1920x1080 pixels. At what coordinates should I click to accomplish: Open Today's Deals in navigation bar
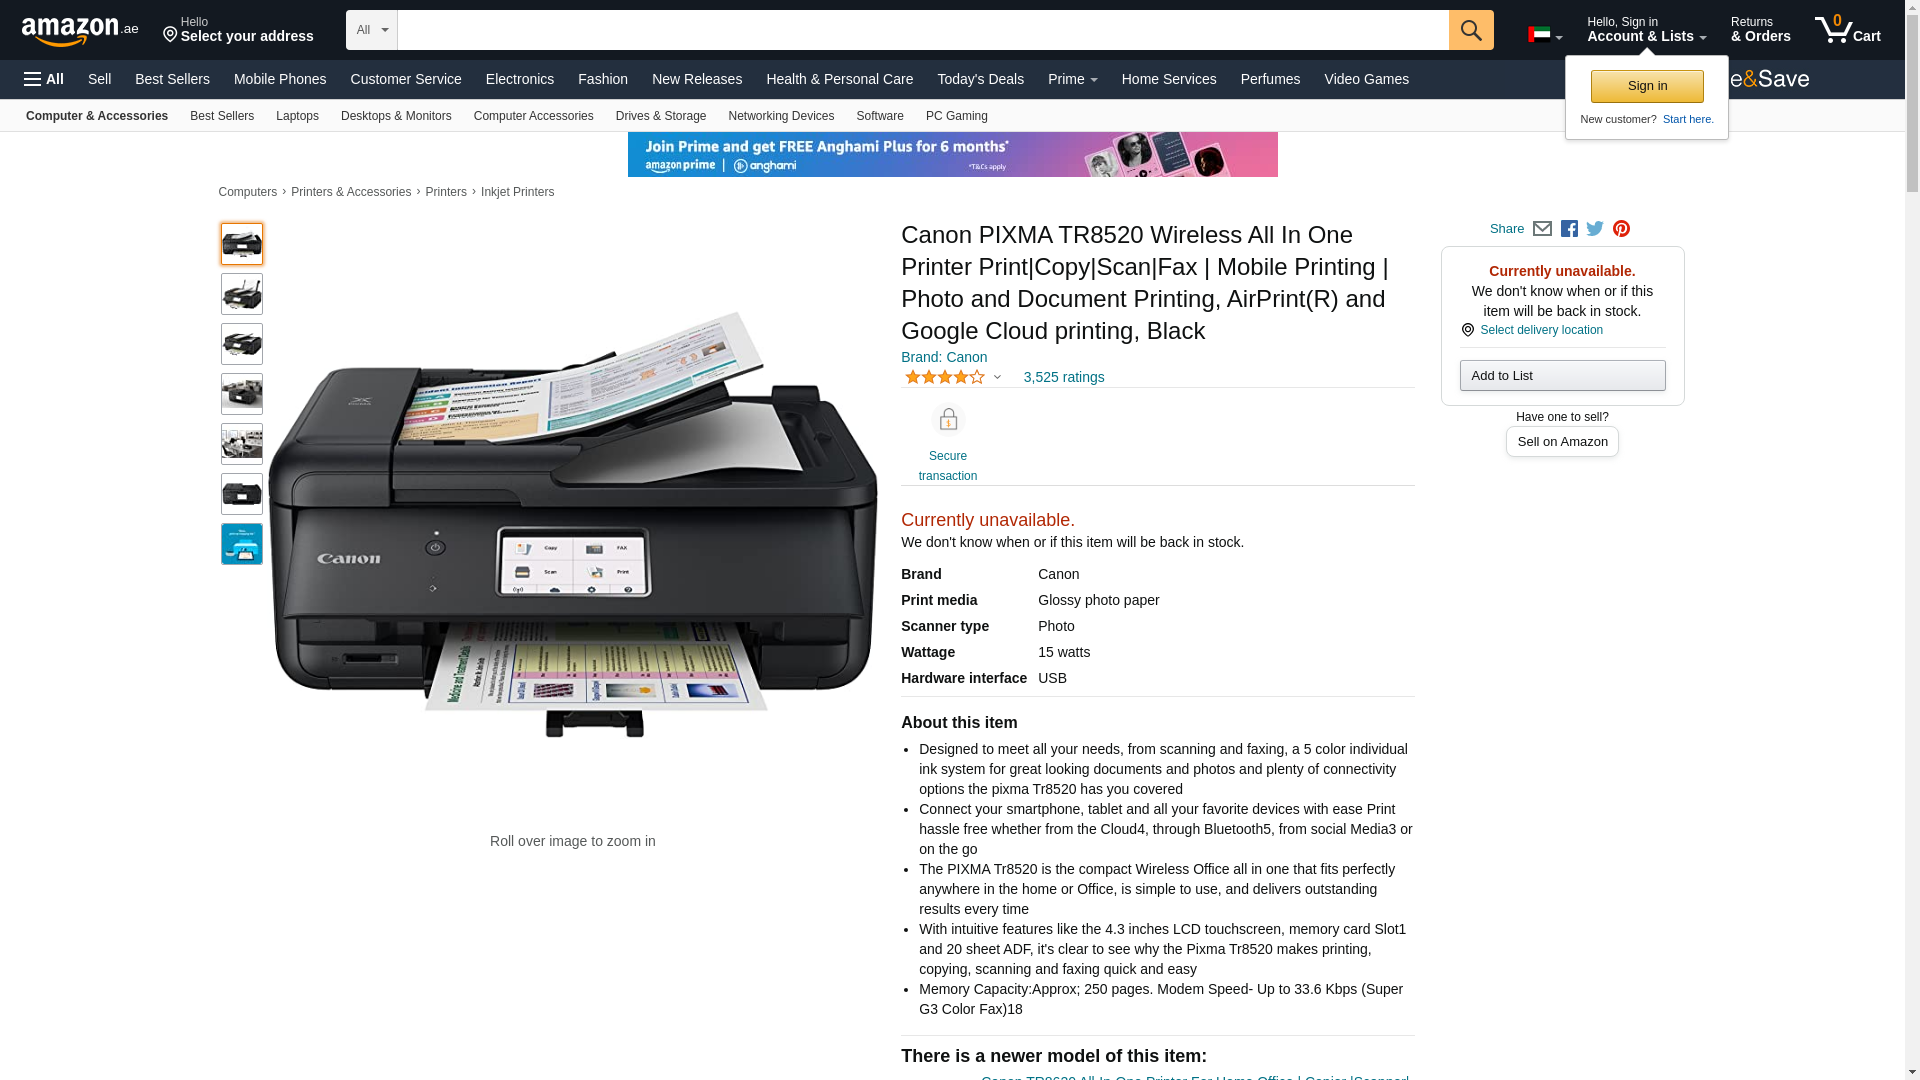coord(980,79)
